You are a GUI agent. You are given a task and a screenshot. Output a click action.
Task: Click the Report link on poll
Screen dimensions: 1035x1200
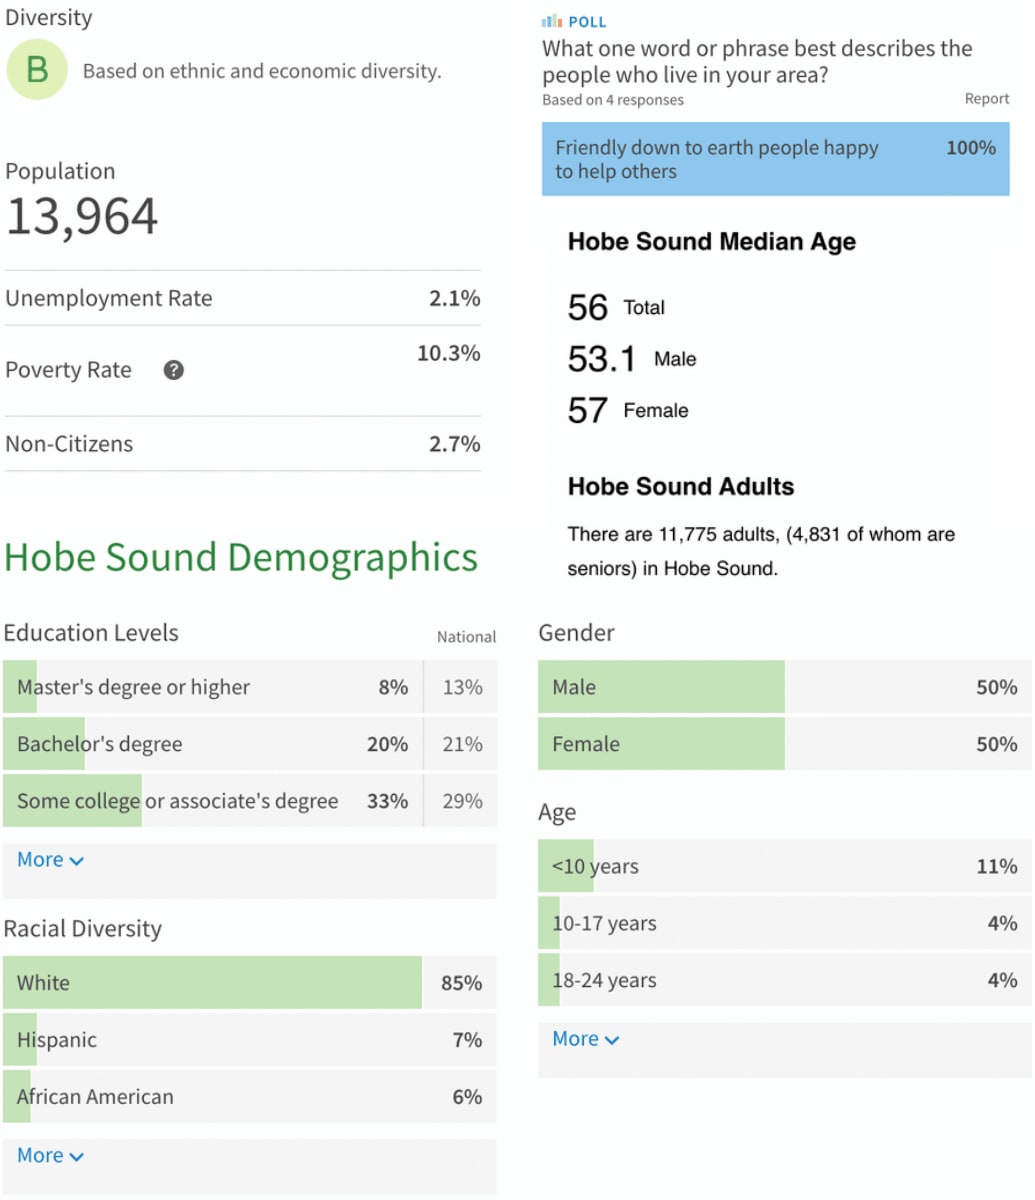tap(986, 99)
